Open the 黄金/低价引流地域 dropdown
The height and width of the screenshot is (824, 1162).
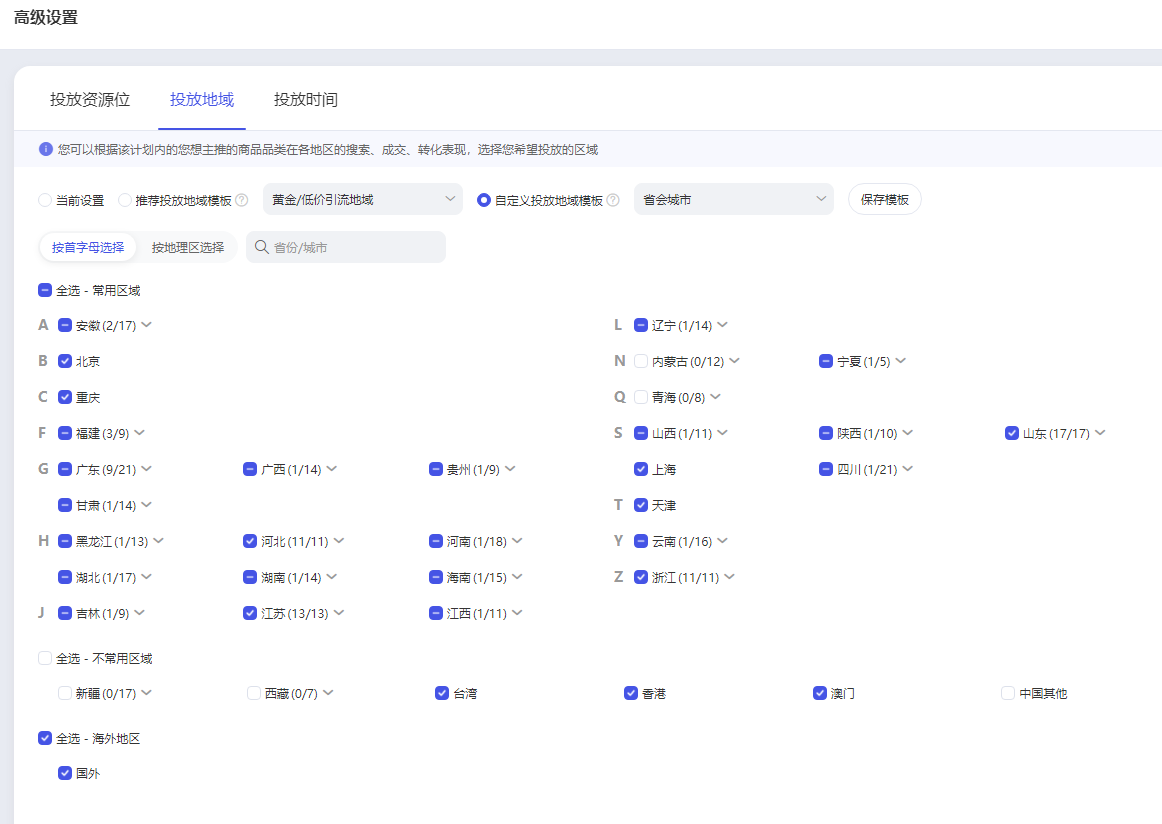click(x=362, y=200)
